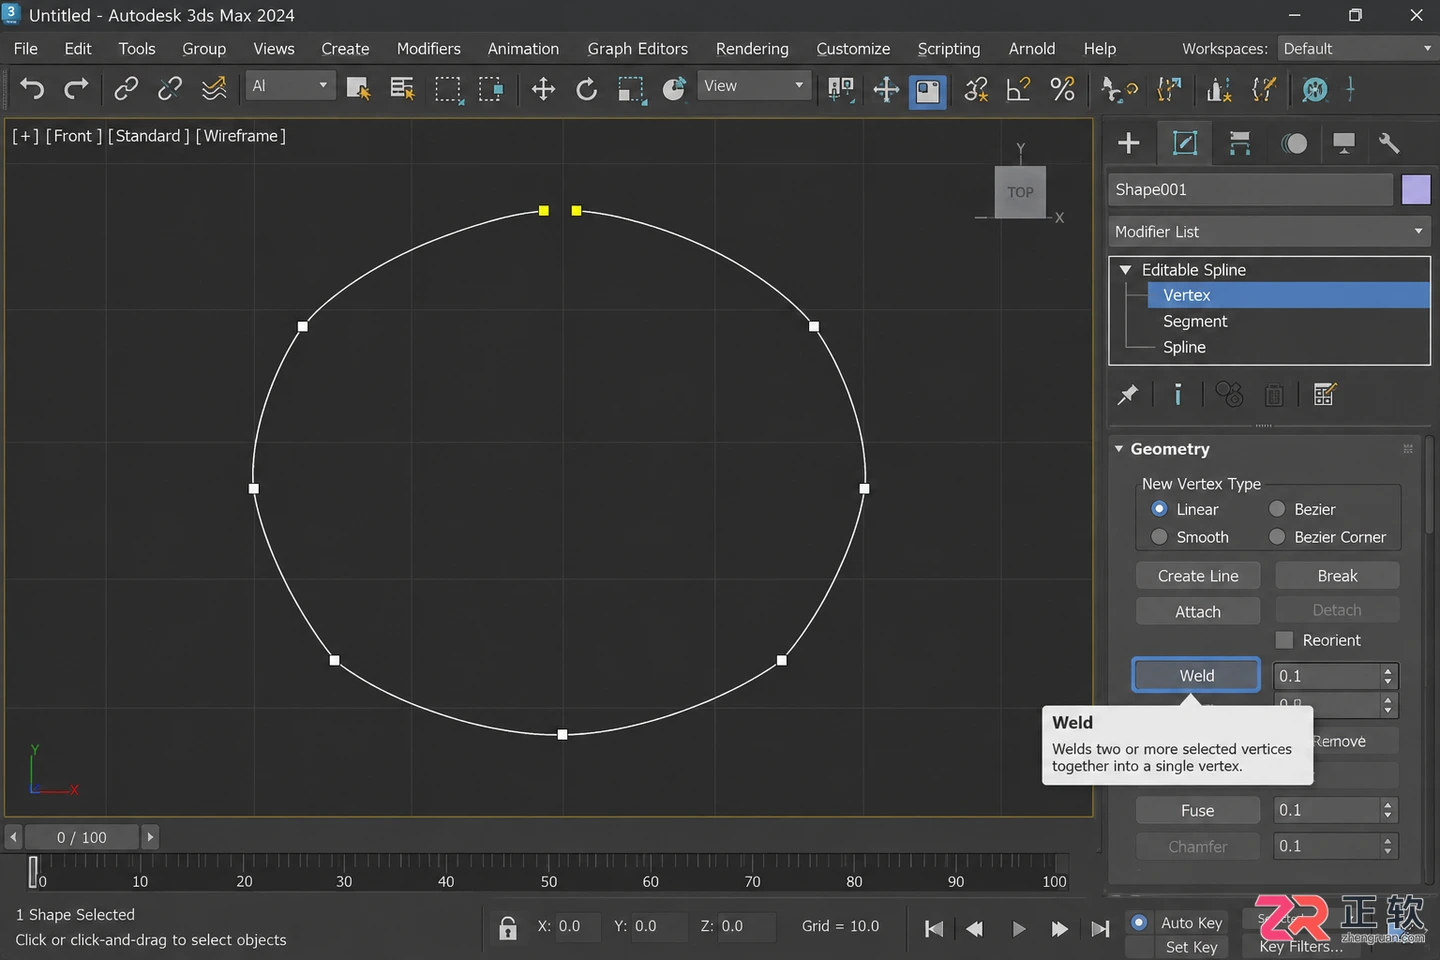Click the Redo arrow icon
1440x960 pixels.
pos(76,90)
